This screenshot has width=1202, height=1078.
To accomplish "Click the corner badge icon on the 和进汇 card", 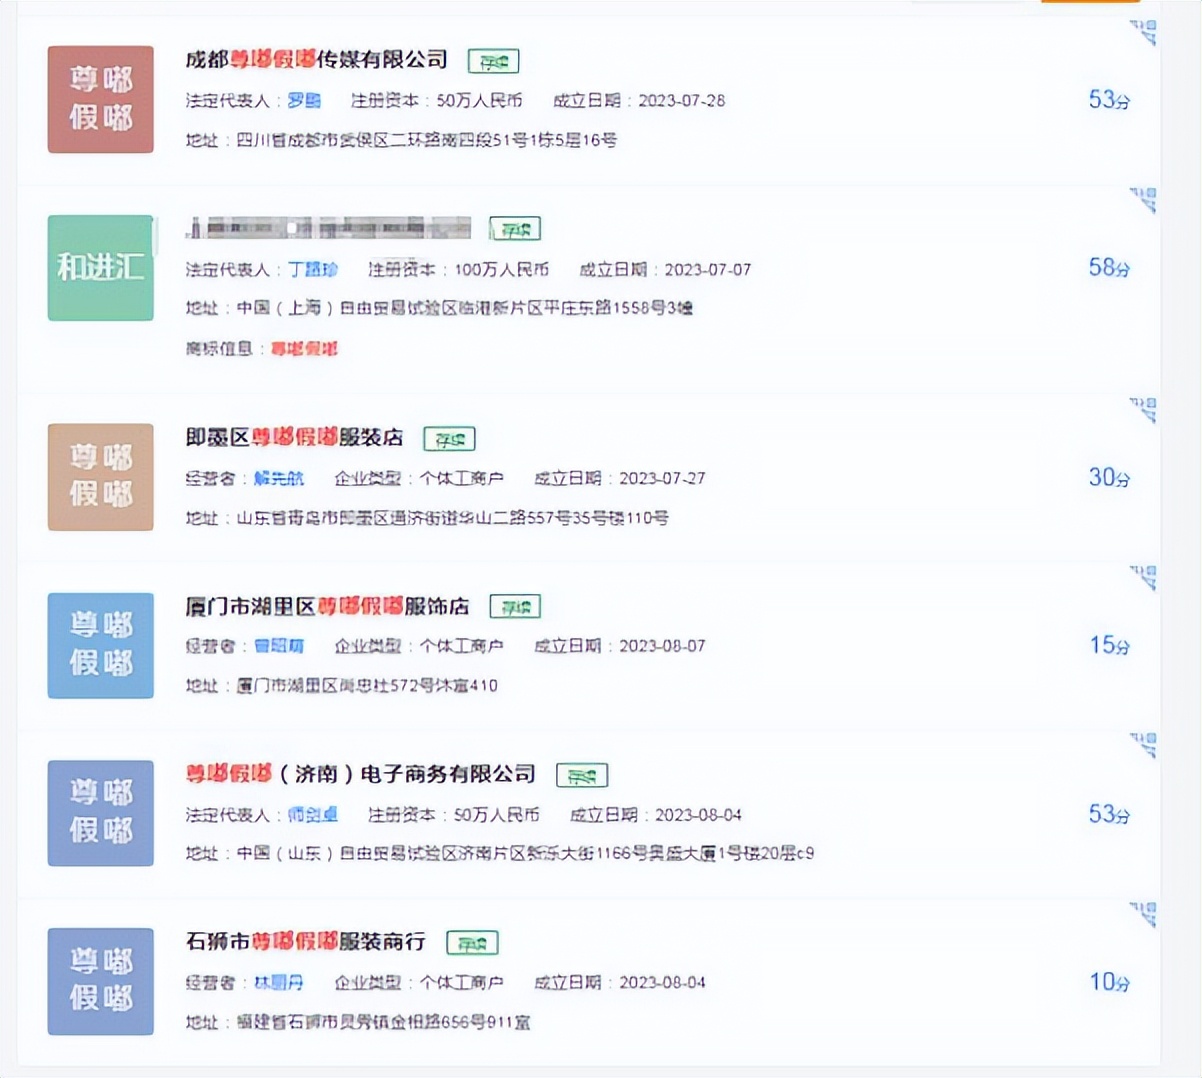I will pyautogui.click(x=1140, y=196).
